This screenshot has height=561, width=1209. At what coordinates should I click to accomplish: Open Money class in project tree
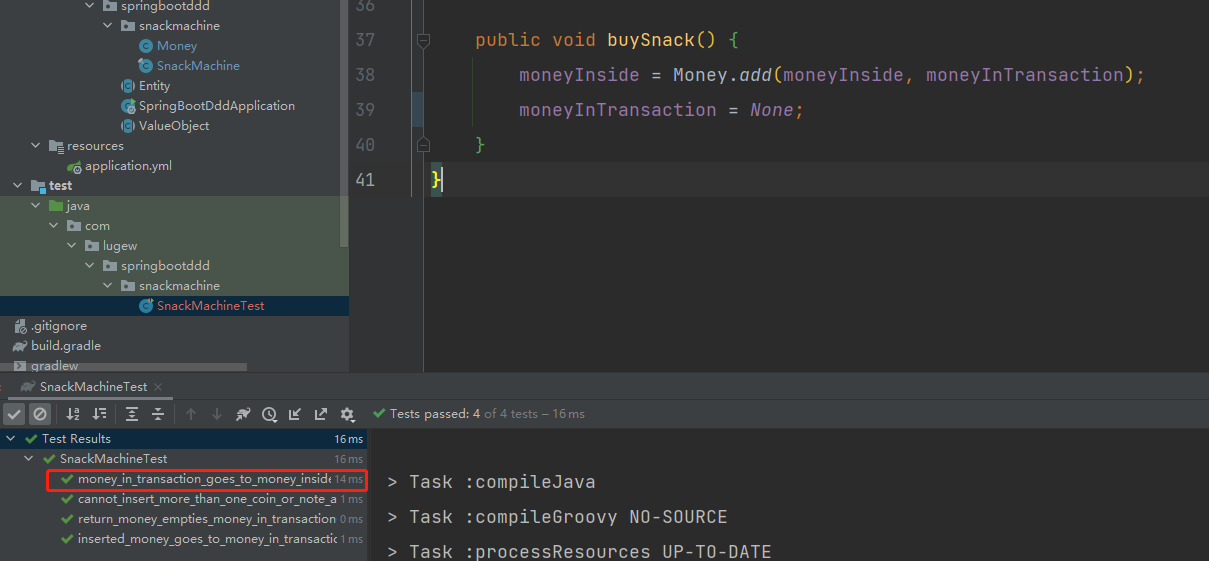pyautogui.click(x=176, y=46)
